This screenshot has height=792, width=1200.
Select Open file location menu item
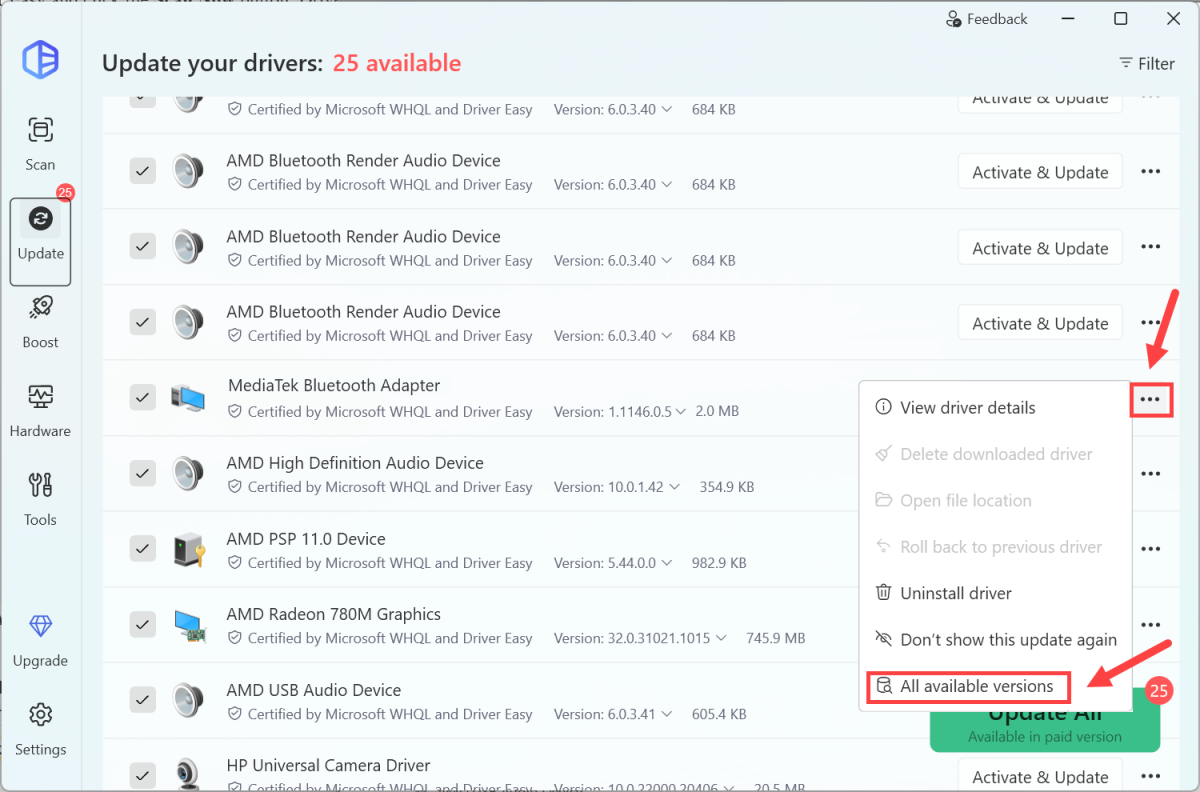(995, 500)
